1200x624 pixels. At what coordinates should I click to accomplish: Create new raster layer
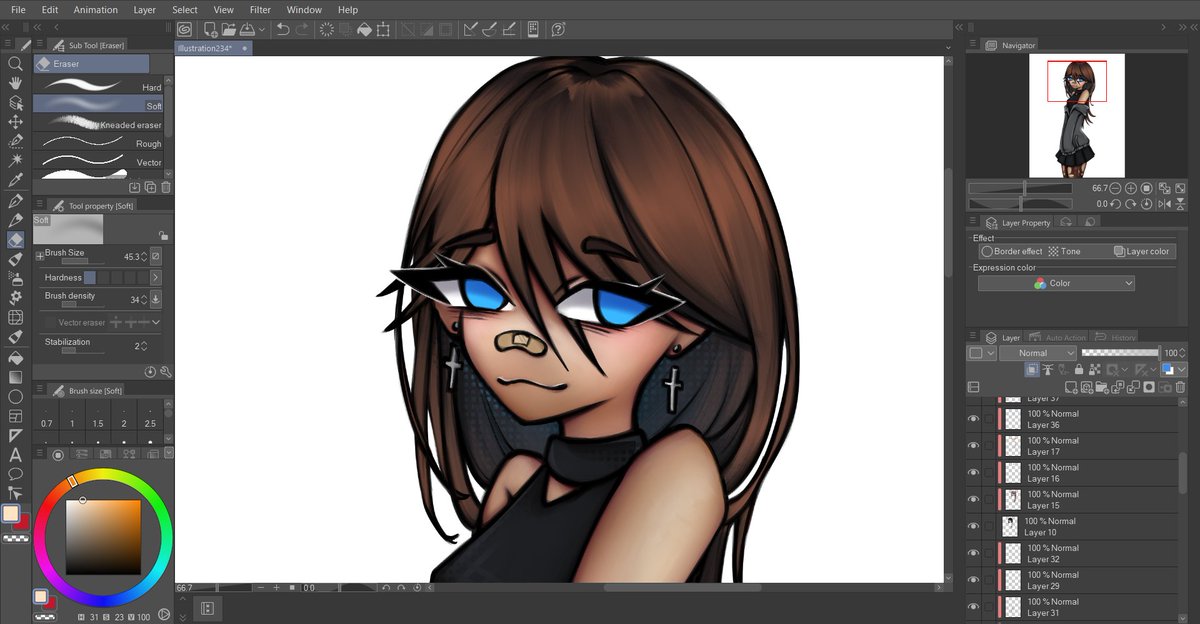(x=1071, y=387)
